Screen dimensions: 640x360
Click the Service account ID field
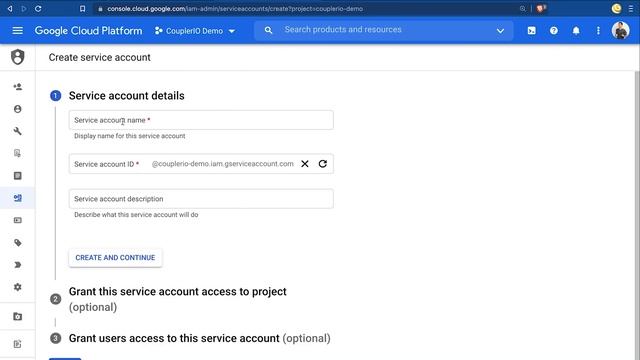(x=201, y=164)
